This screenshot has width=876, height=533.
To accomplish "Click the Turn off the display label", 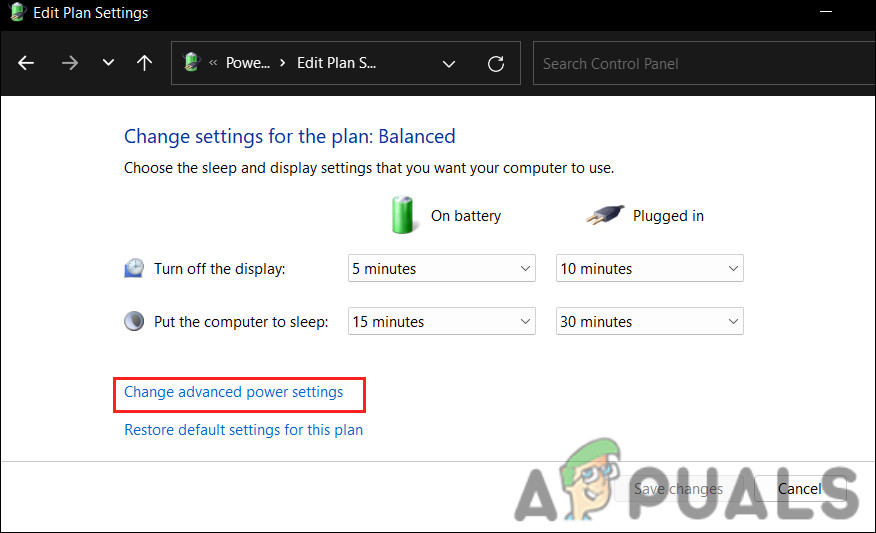I will (x=220, y=269).
